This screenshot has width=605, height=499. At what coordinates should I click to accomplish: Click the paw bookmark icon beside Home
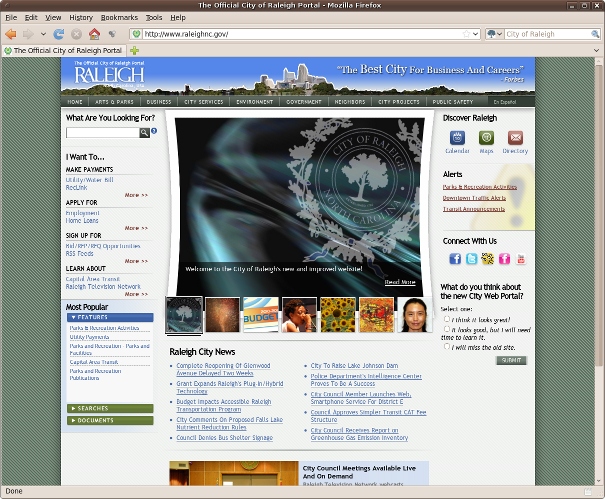(x=112, y=34)
